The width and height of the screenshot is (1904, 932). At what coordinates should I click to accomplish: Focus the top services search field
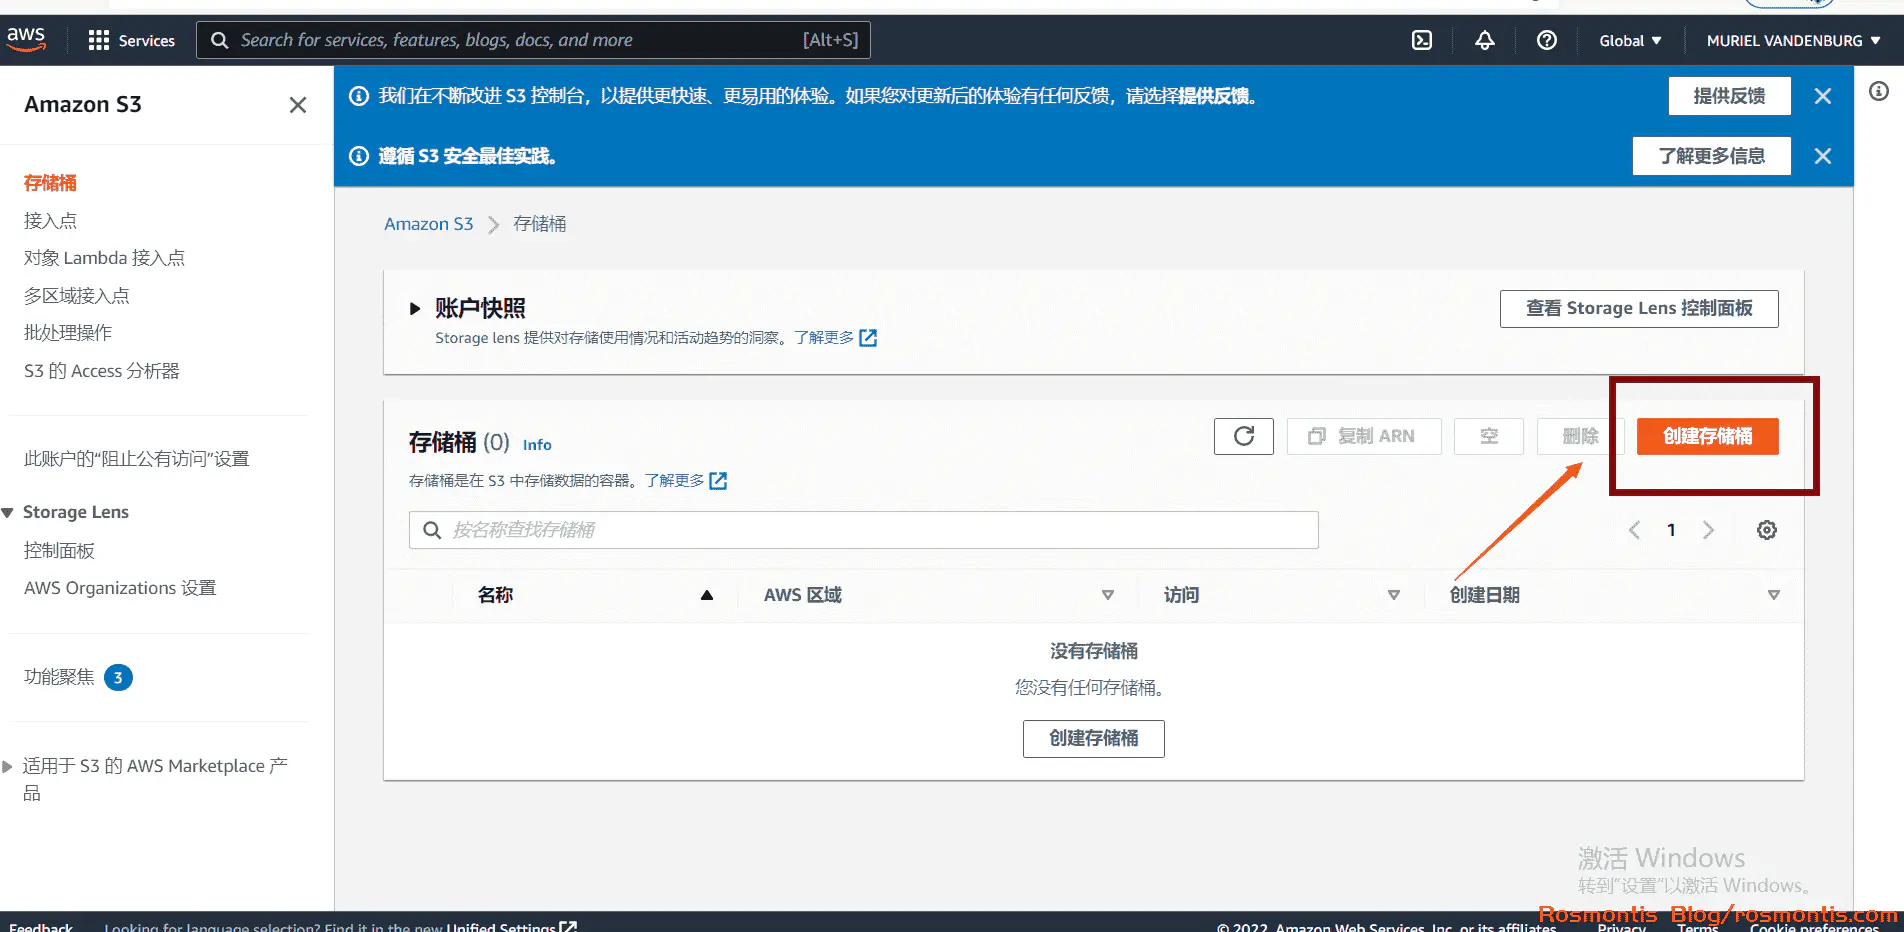533,40
